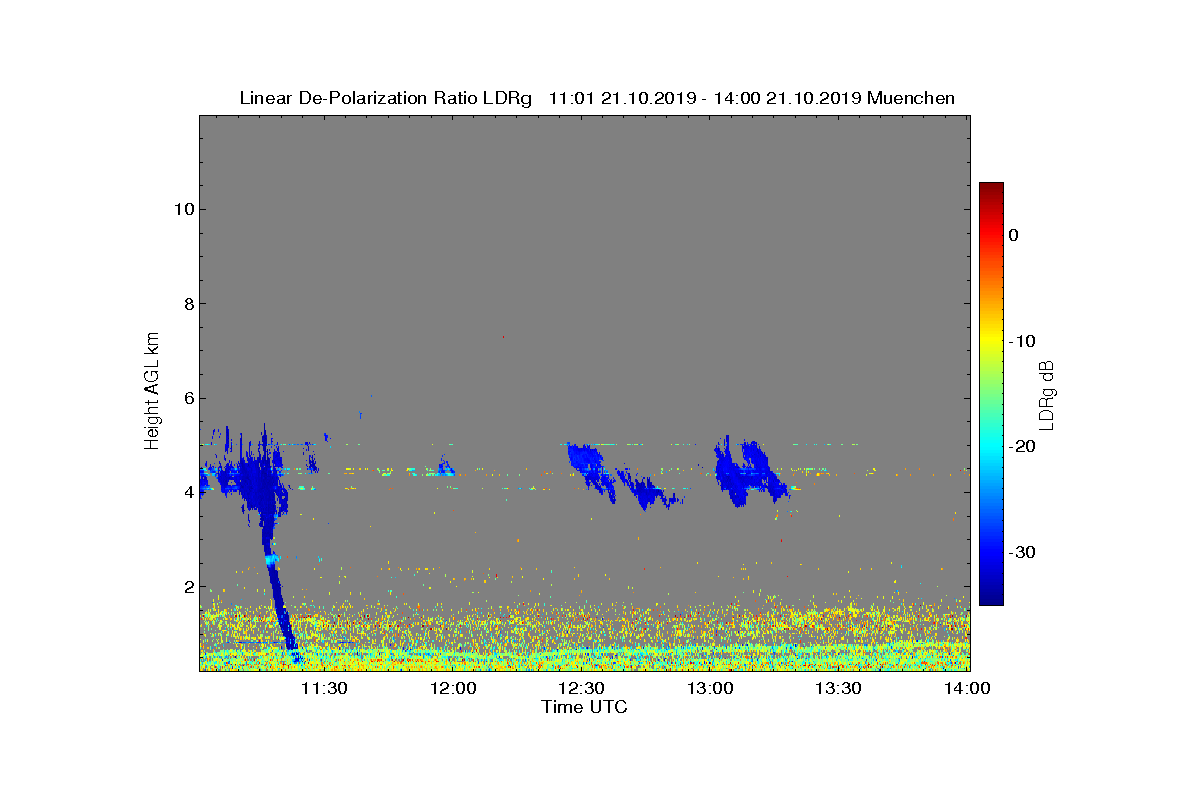Click the -10 colorbar label
The width and height of the screenshot is (1200, 800).
pos(1022,341)
